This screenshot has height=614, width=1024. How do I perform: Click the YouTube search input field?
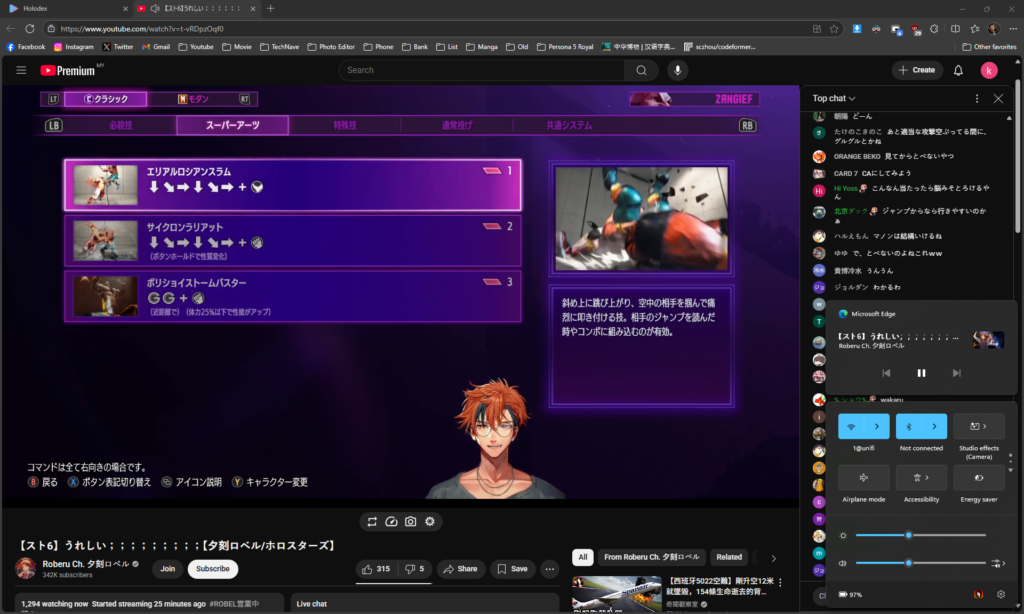pos(482,70)
